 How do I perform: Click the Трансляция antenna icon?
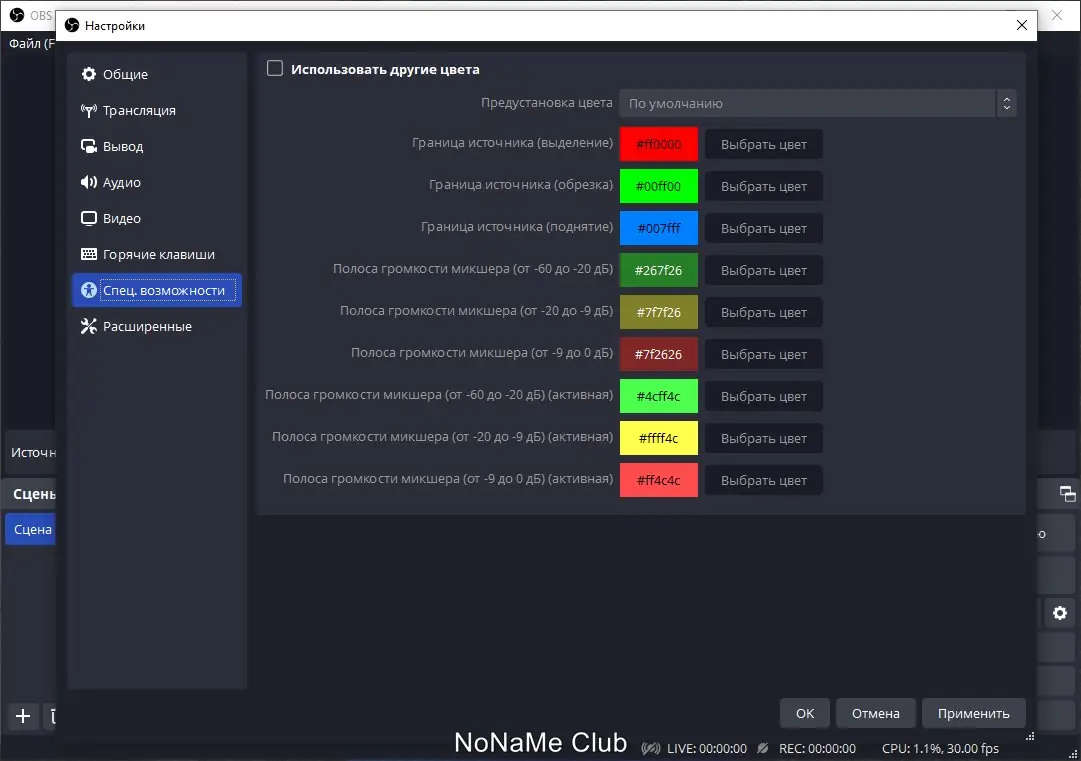[89, 110]
